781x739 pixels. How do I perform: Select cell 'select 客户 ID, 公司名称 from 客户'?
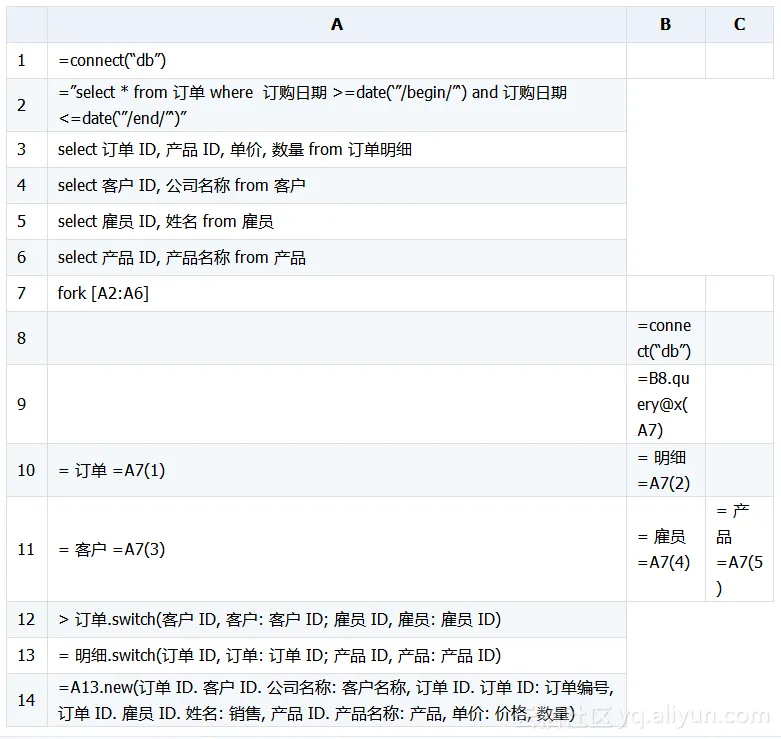pos(337,185)
